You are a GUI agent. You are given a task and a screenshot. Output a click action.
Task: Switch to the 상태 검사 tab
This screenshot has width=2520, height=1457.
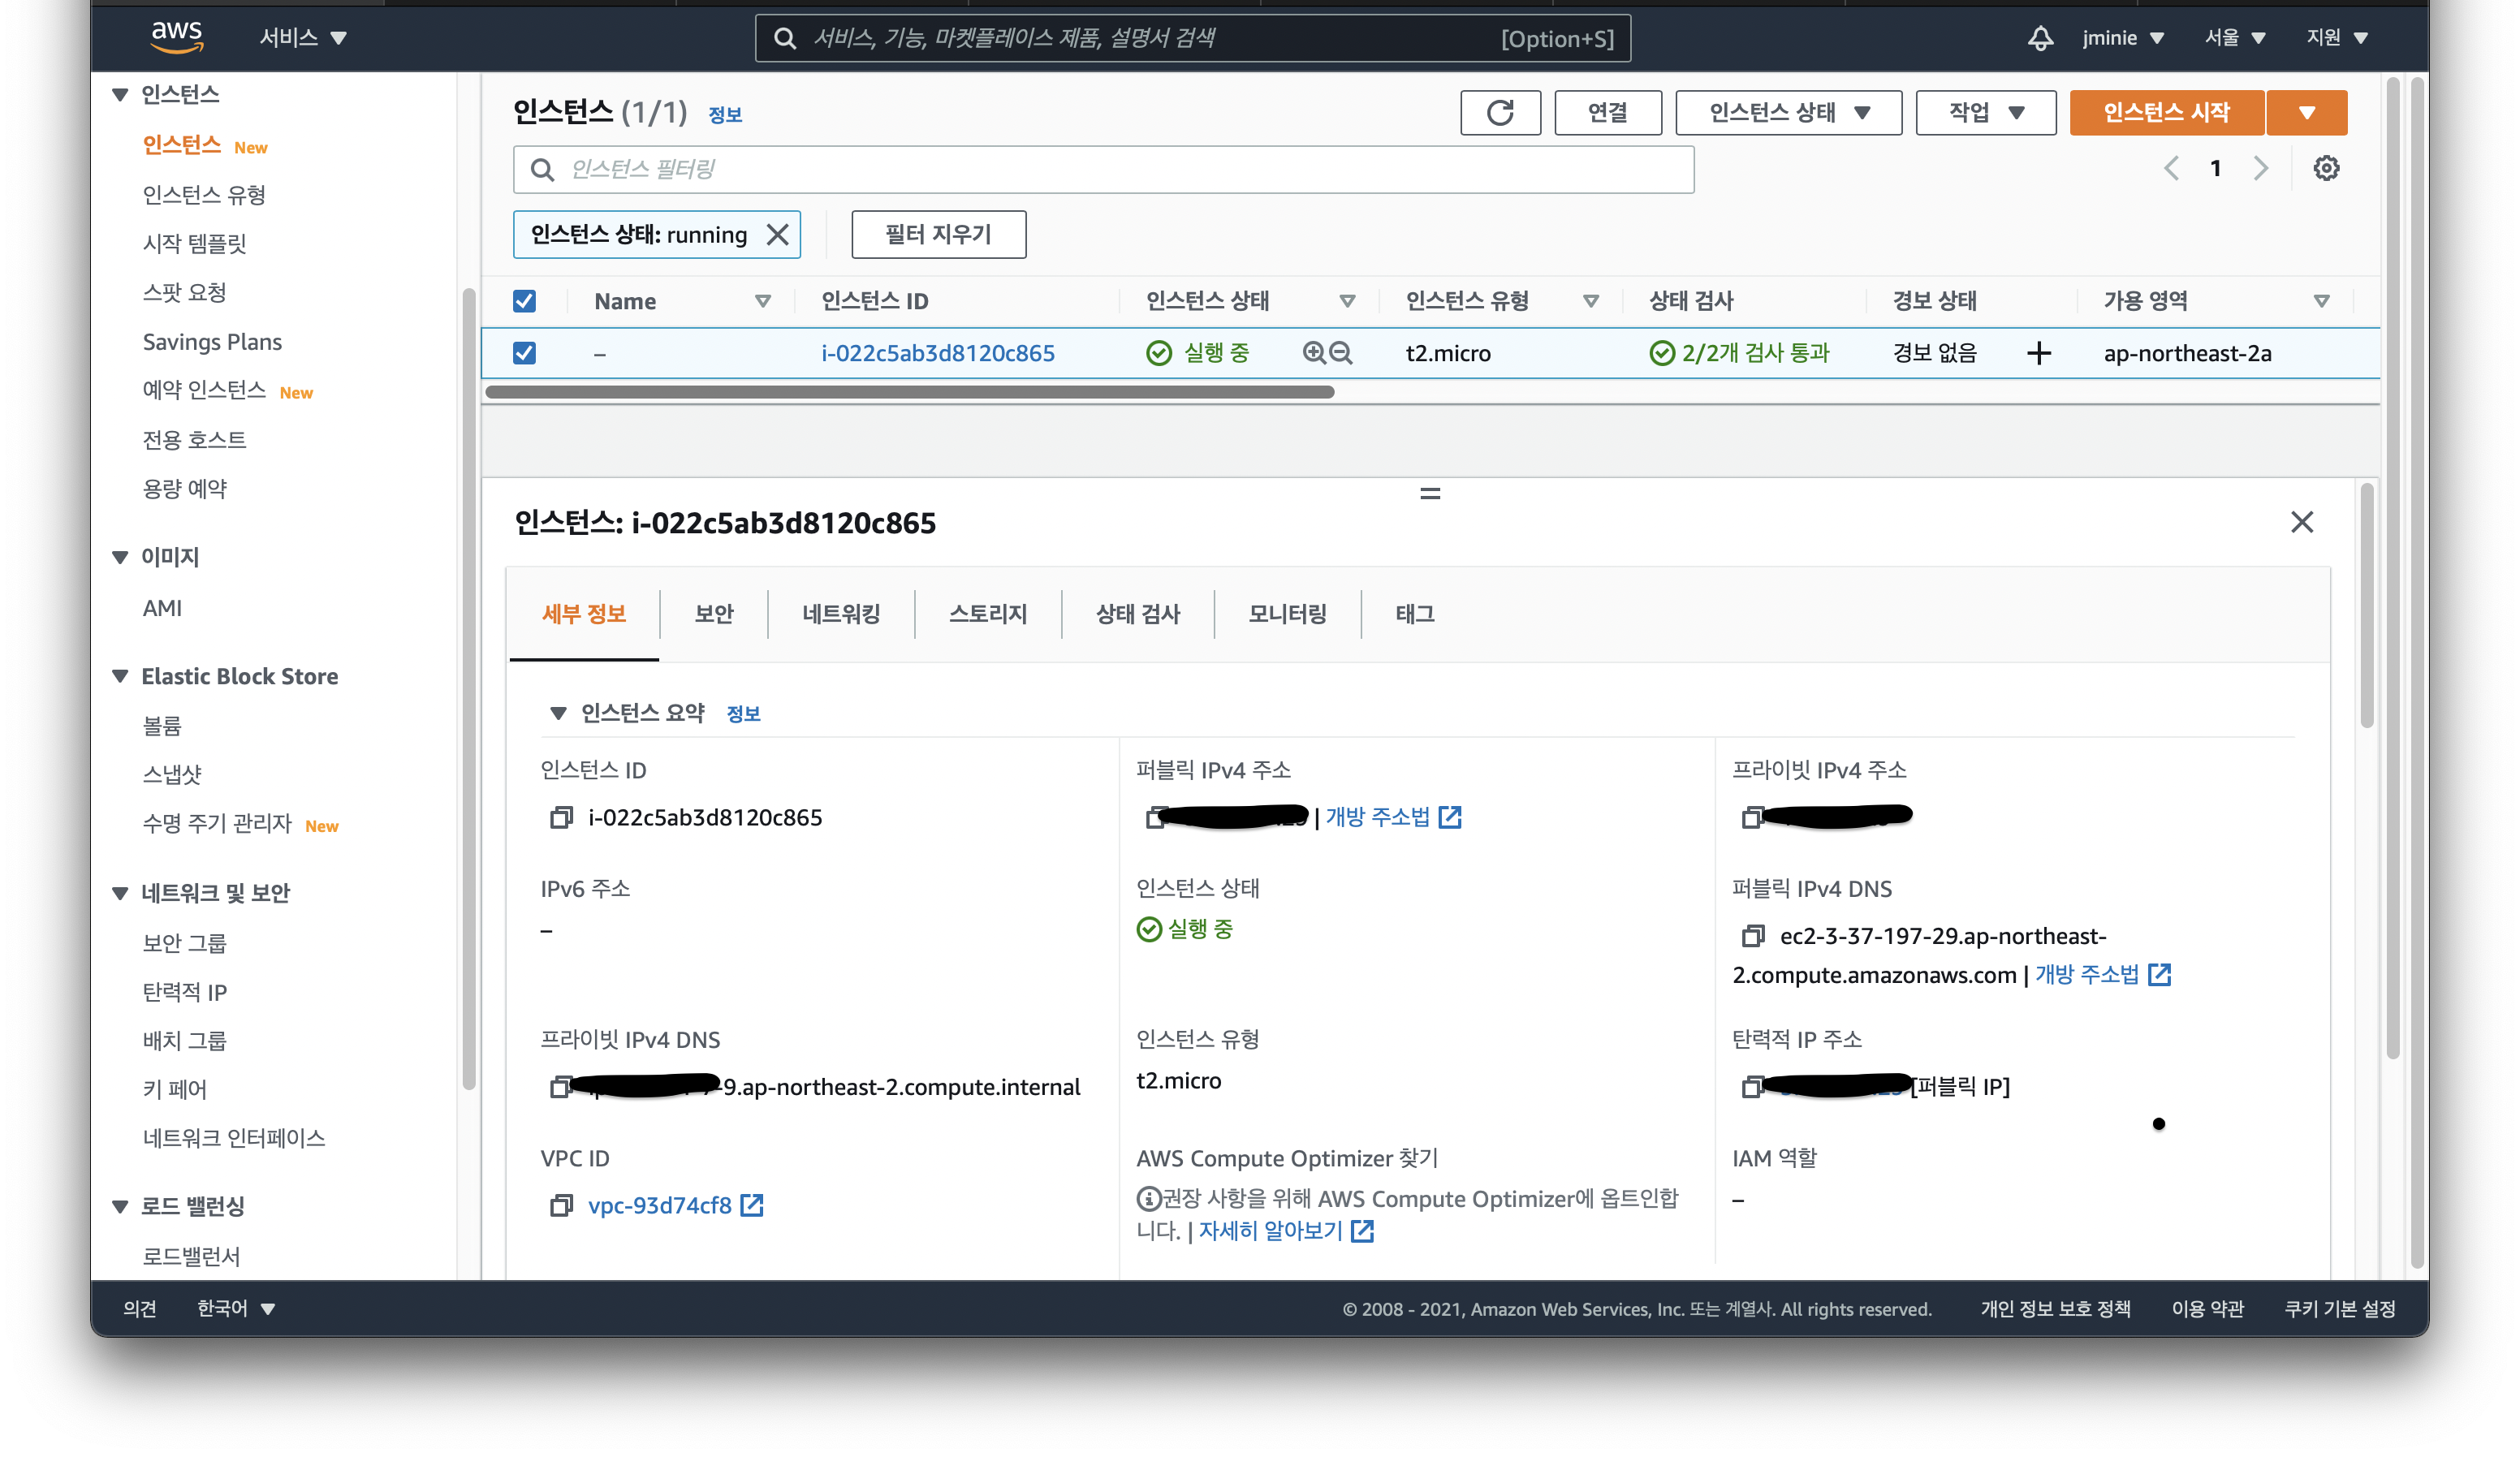1138,614
